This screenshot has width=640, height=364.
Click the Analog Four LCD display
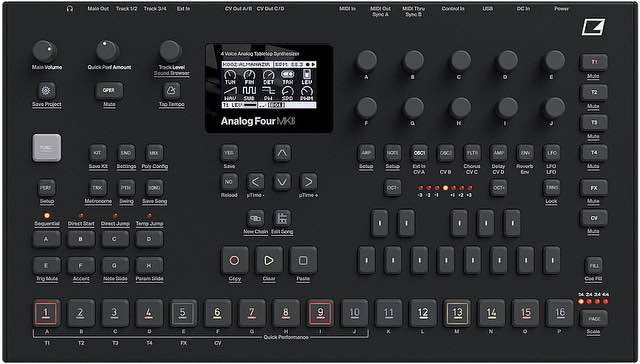269,89
